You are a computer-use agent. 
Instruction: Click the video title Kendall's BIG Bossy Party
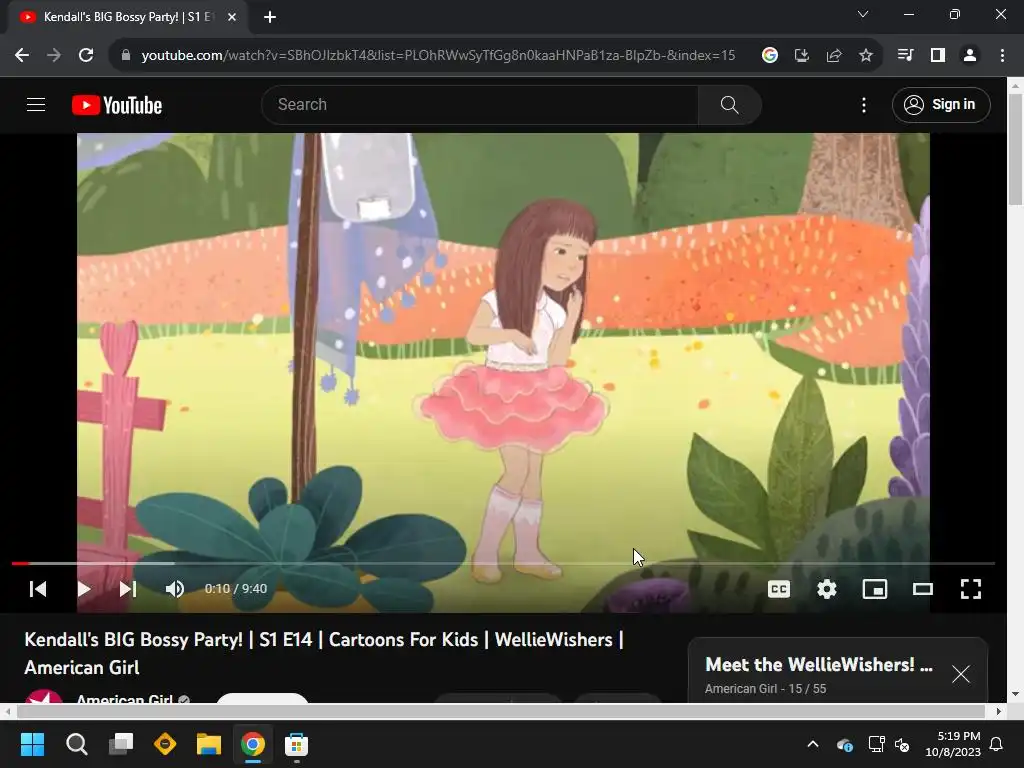pyautogui.click(x=324, y=653)
